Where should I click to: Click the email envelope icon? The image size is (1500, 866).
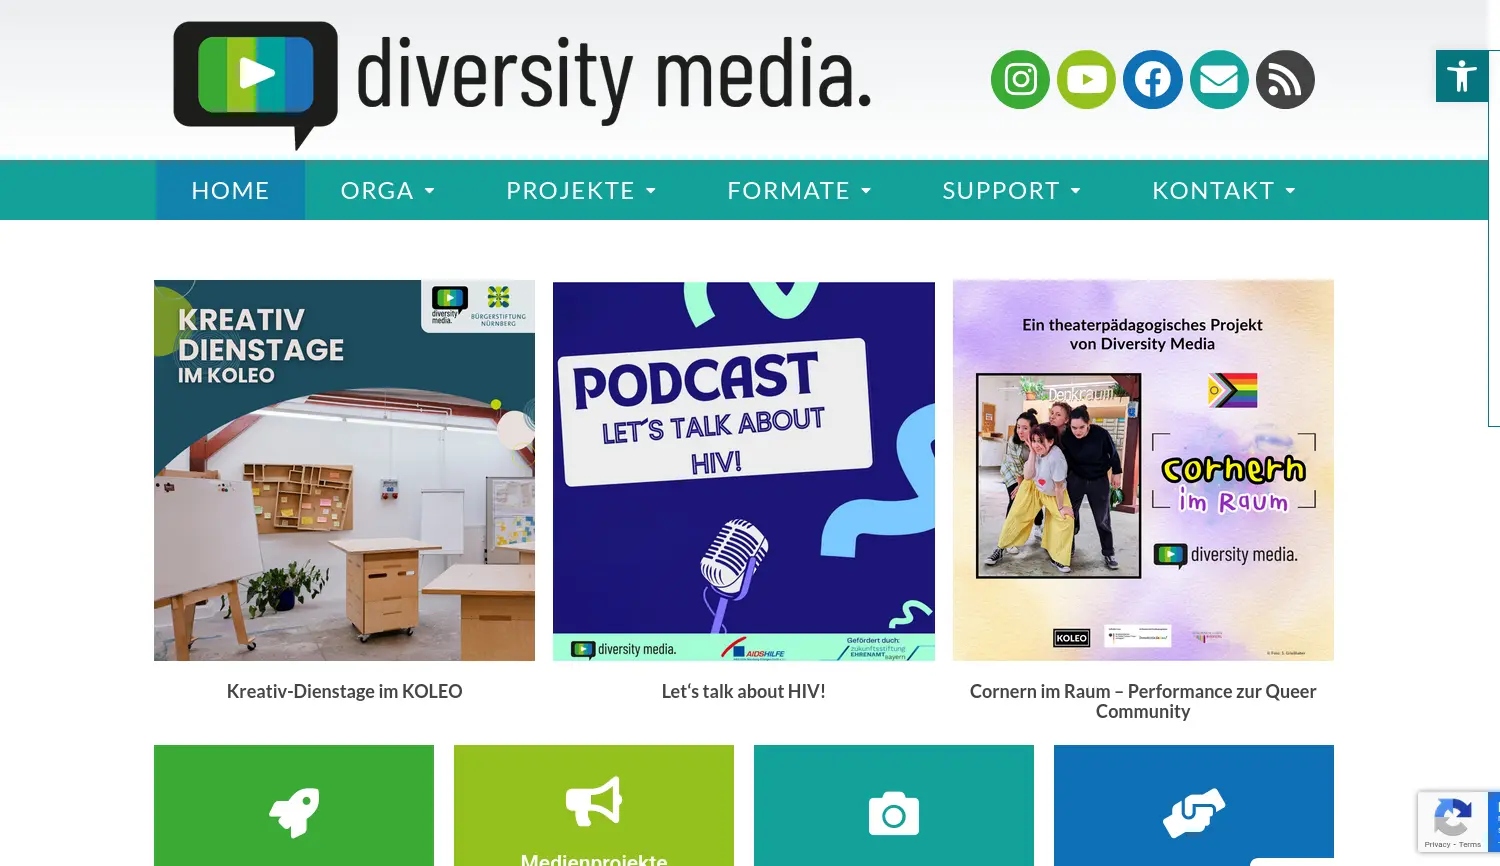pyautogui.click(x=1218, y=80)
